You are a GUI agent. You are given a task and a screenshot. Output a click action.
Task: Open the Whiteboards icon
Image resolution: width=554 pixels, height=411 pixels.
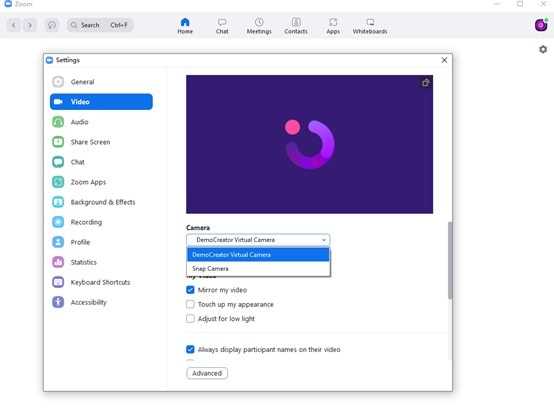pyautogui.click(x=370, y=22)
